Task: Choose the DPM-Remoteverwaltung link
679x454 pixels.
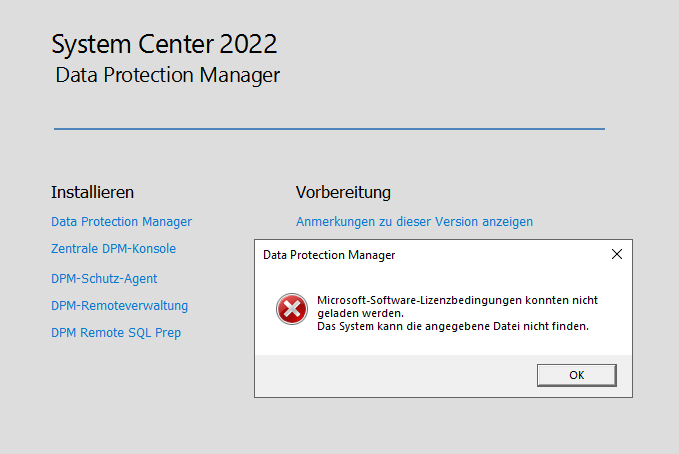Action: coord(119,306)
